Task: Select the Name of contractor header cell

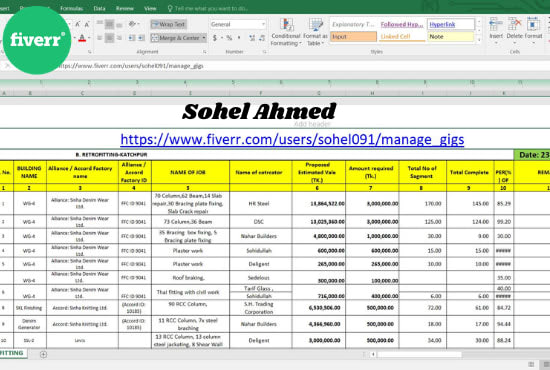Action: tap(261, 172)
